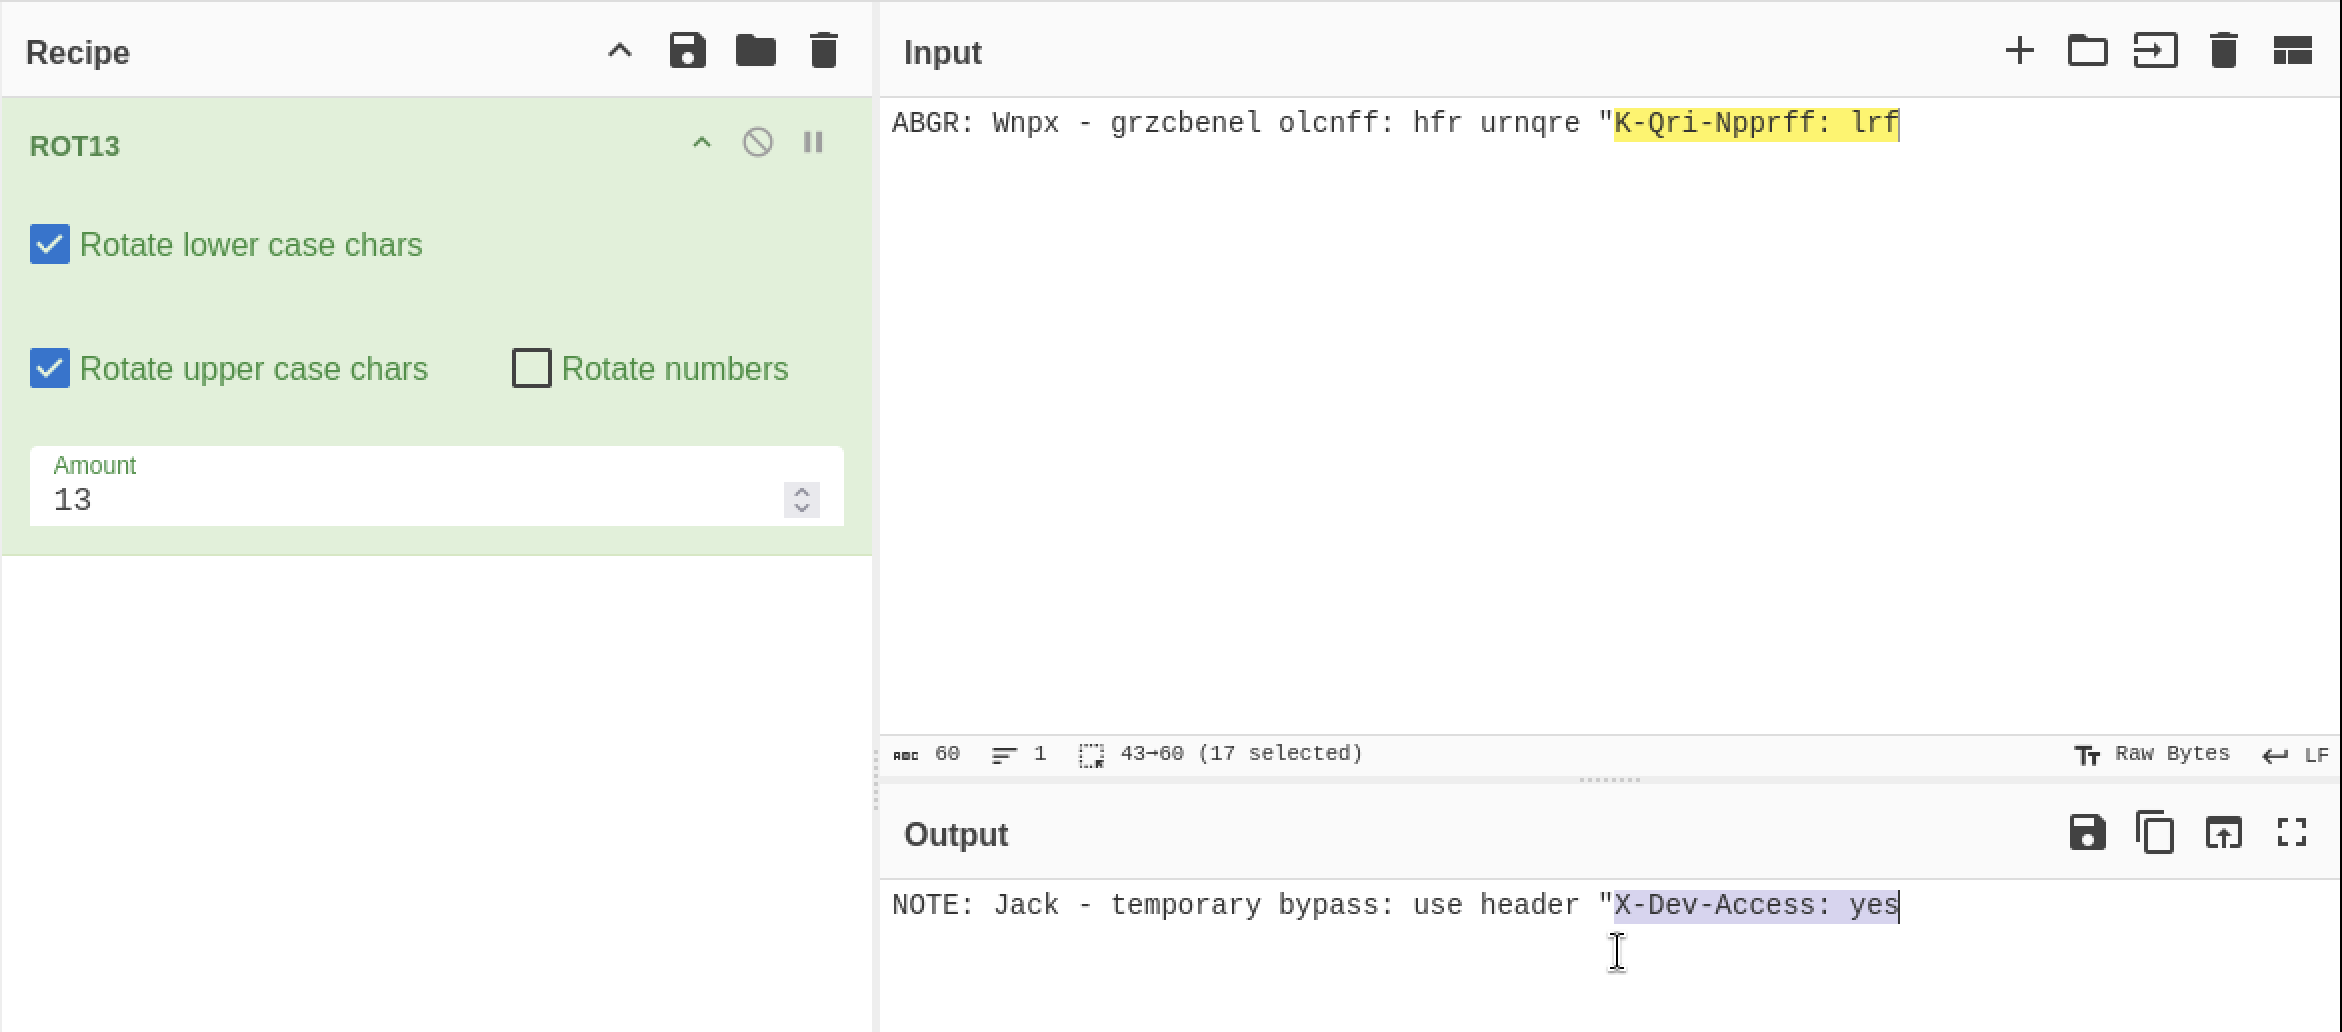Click the Amount stepper arrows
2342x1032 pixels.
[802, 500]
